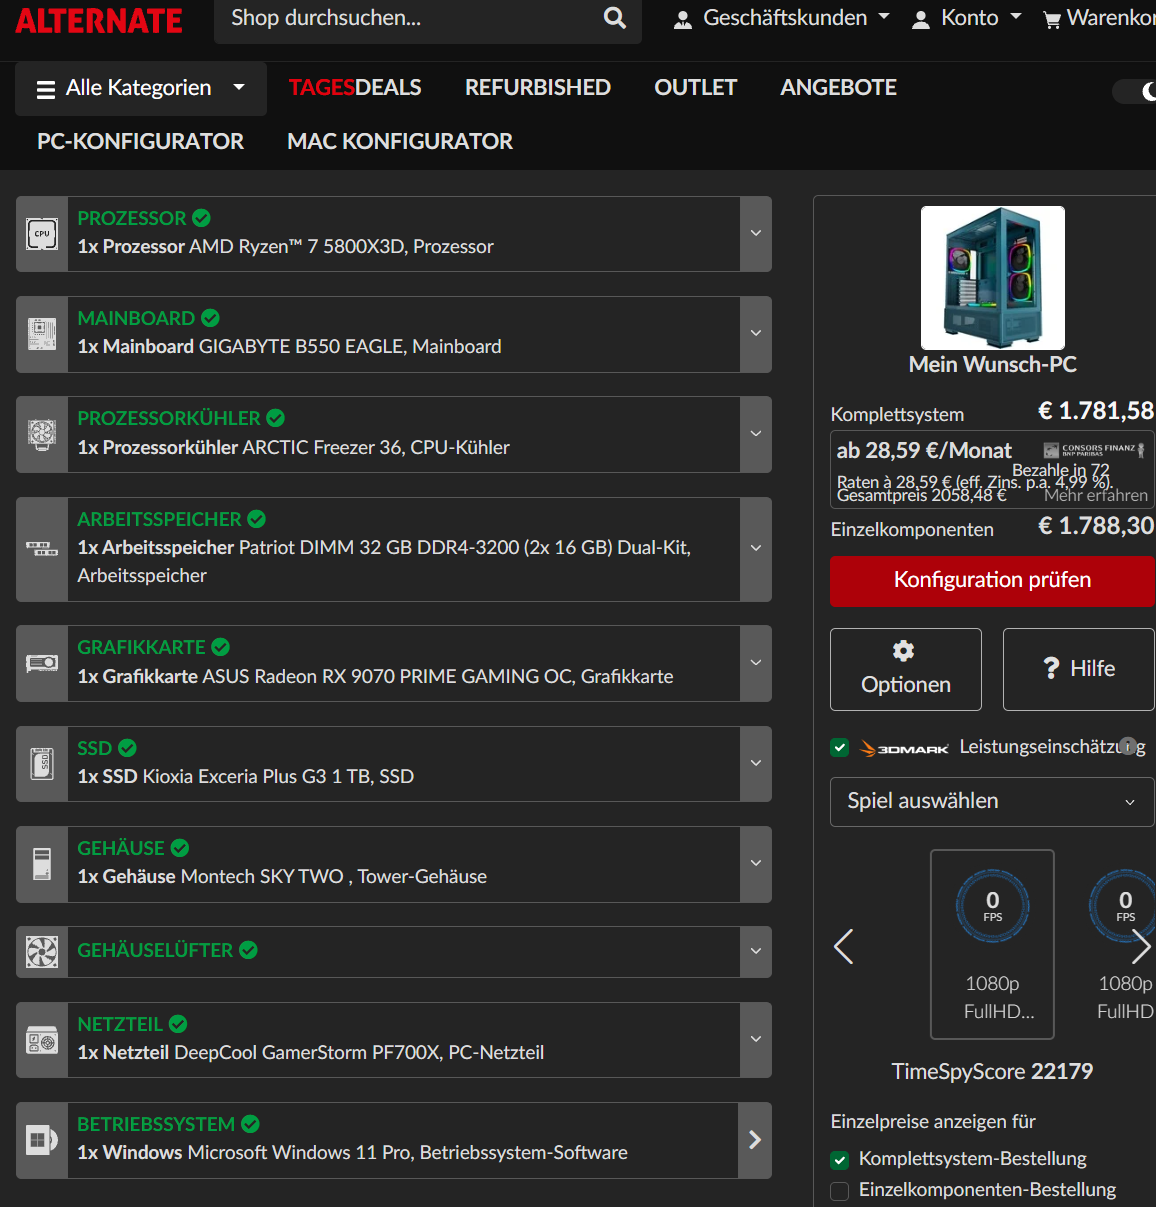Open the ANGEBOTE page

838,88
